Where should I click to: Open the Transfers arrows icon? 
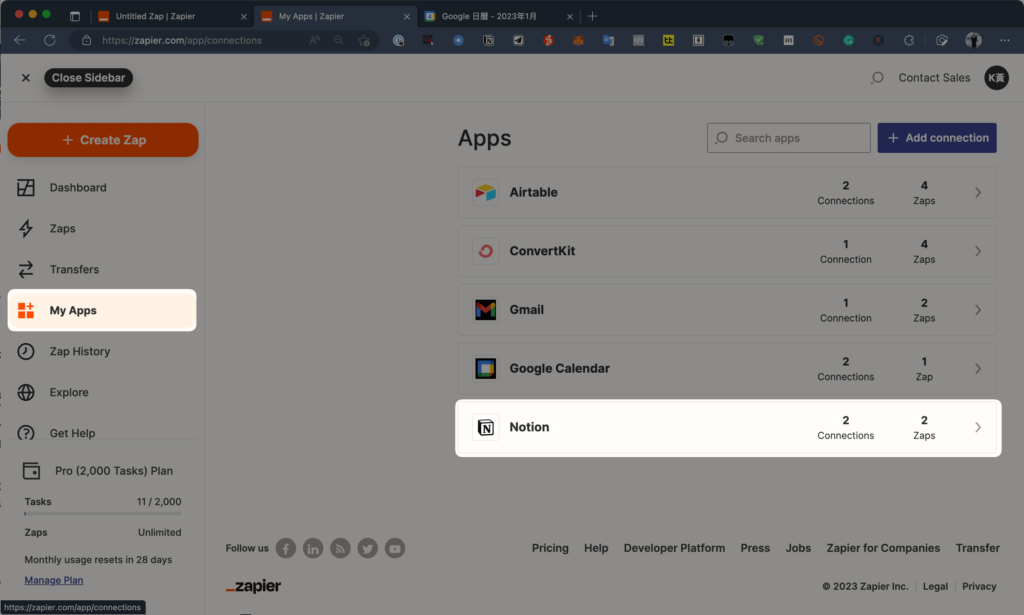click(x=25, y=269)
